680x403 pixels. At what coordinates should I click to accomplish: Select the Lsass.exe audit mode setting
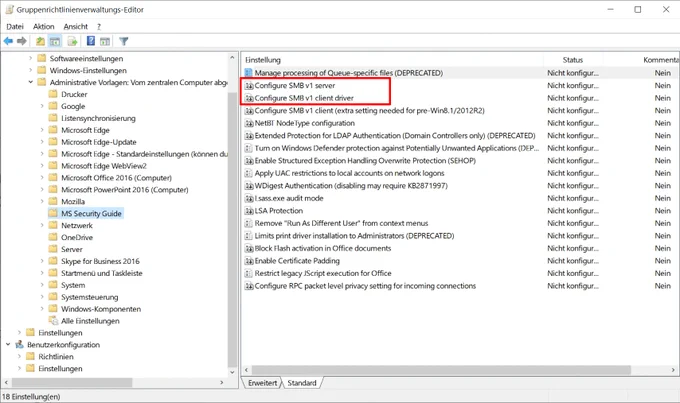289,198
